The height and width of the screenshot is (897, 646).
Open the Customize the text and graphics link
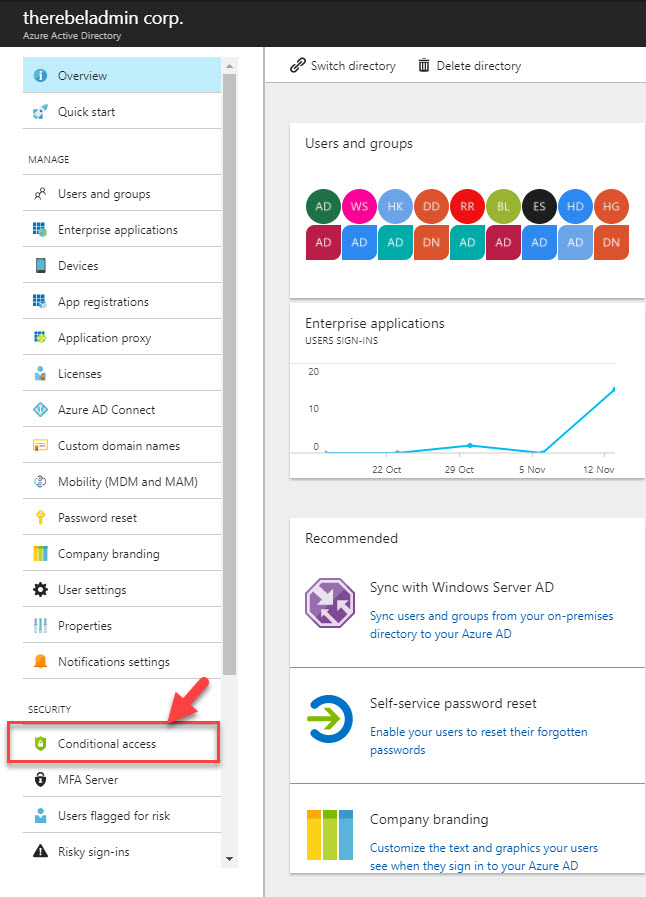click(x=483, y=856)
